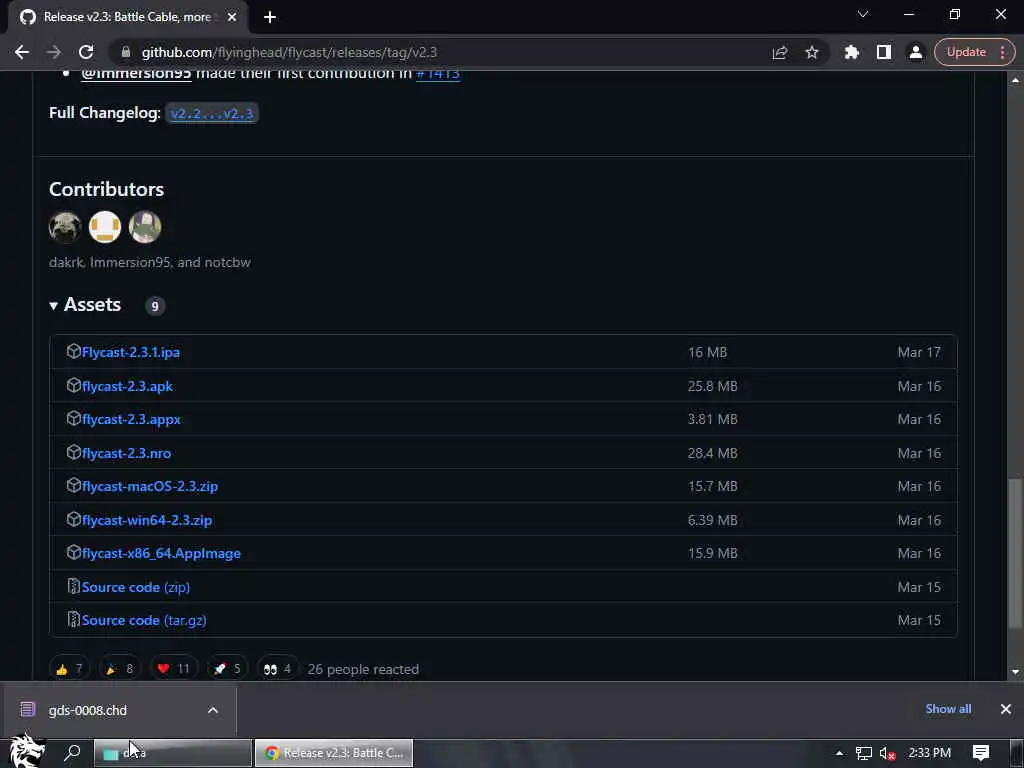1024x768 pixels.
Task: Open dakrk contributor avatar
Action: click(x=65, y=227)
